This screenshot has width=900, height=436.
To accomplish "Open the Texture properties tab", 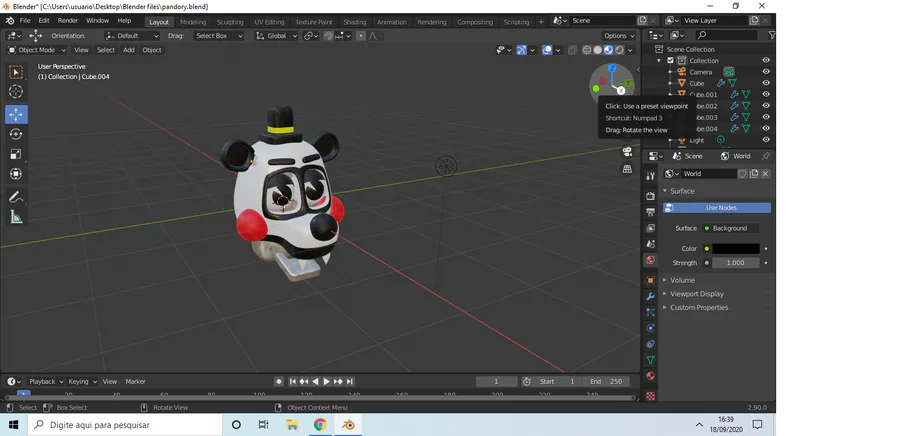I will [x=650, y=396].
